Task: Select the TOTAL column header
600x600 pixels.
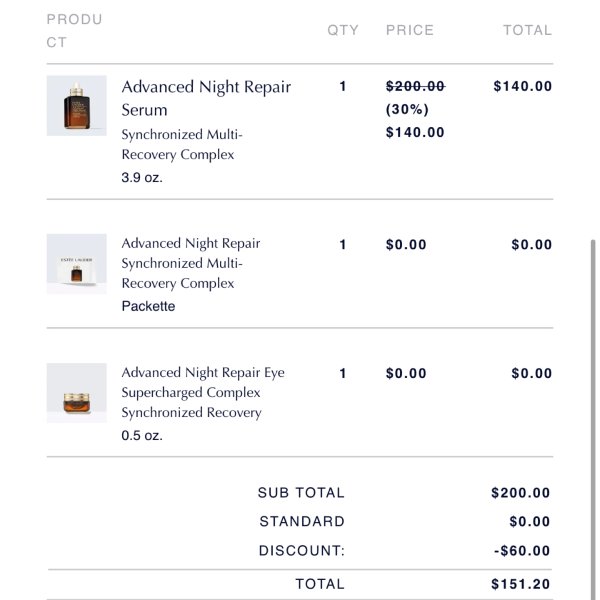Action: pos(527,30)
